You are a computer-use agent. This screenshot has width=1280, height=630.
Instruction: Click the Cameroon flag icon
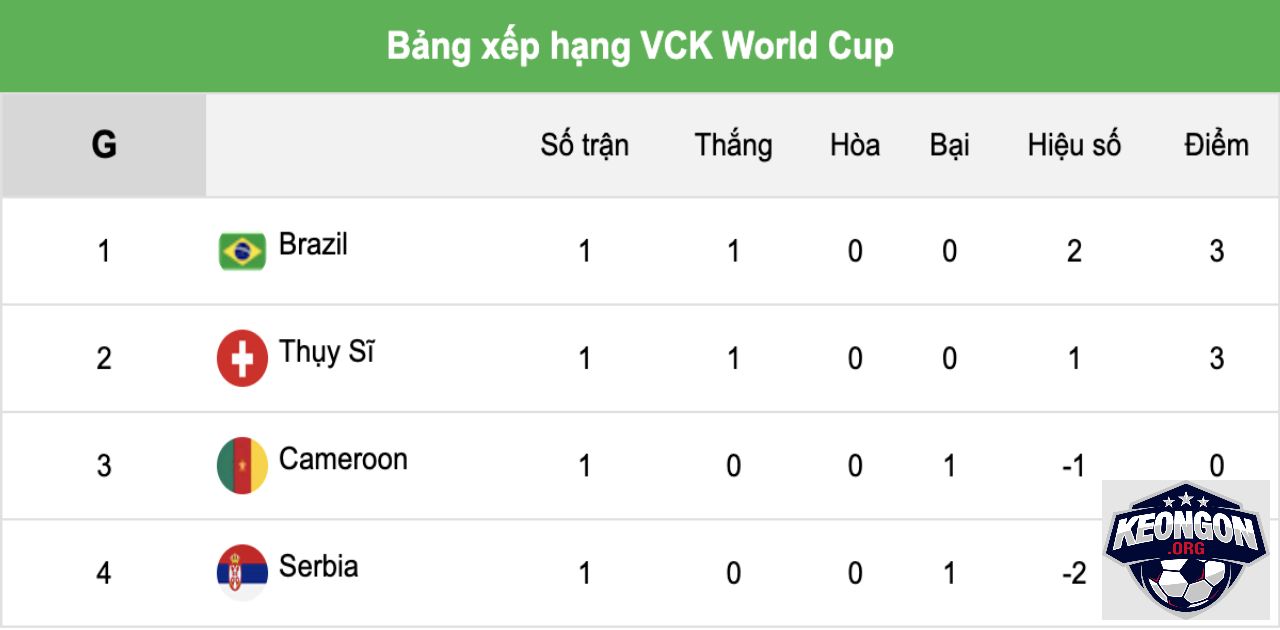(242, 465)
